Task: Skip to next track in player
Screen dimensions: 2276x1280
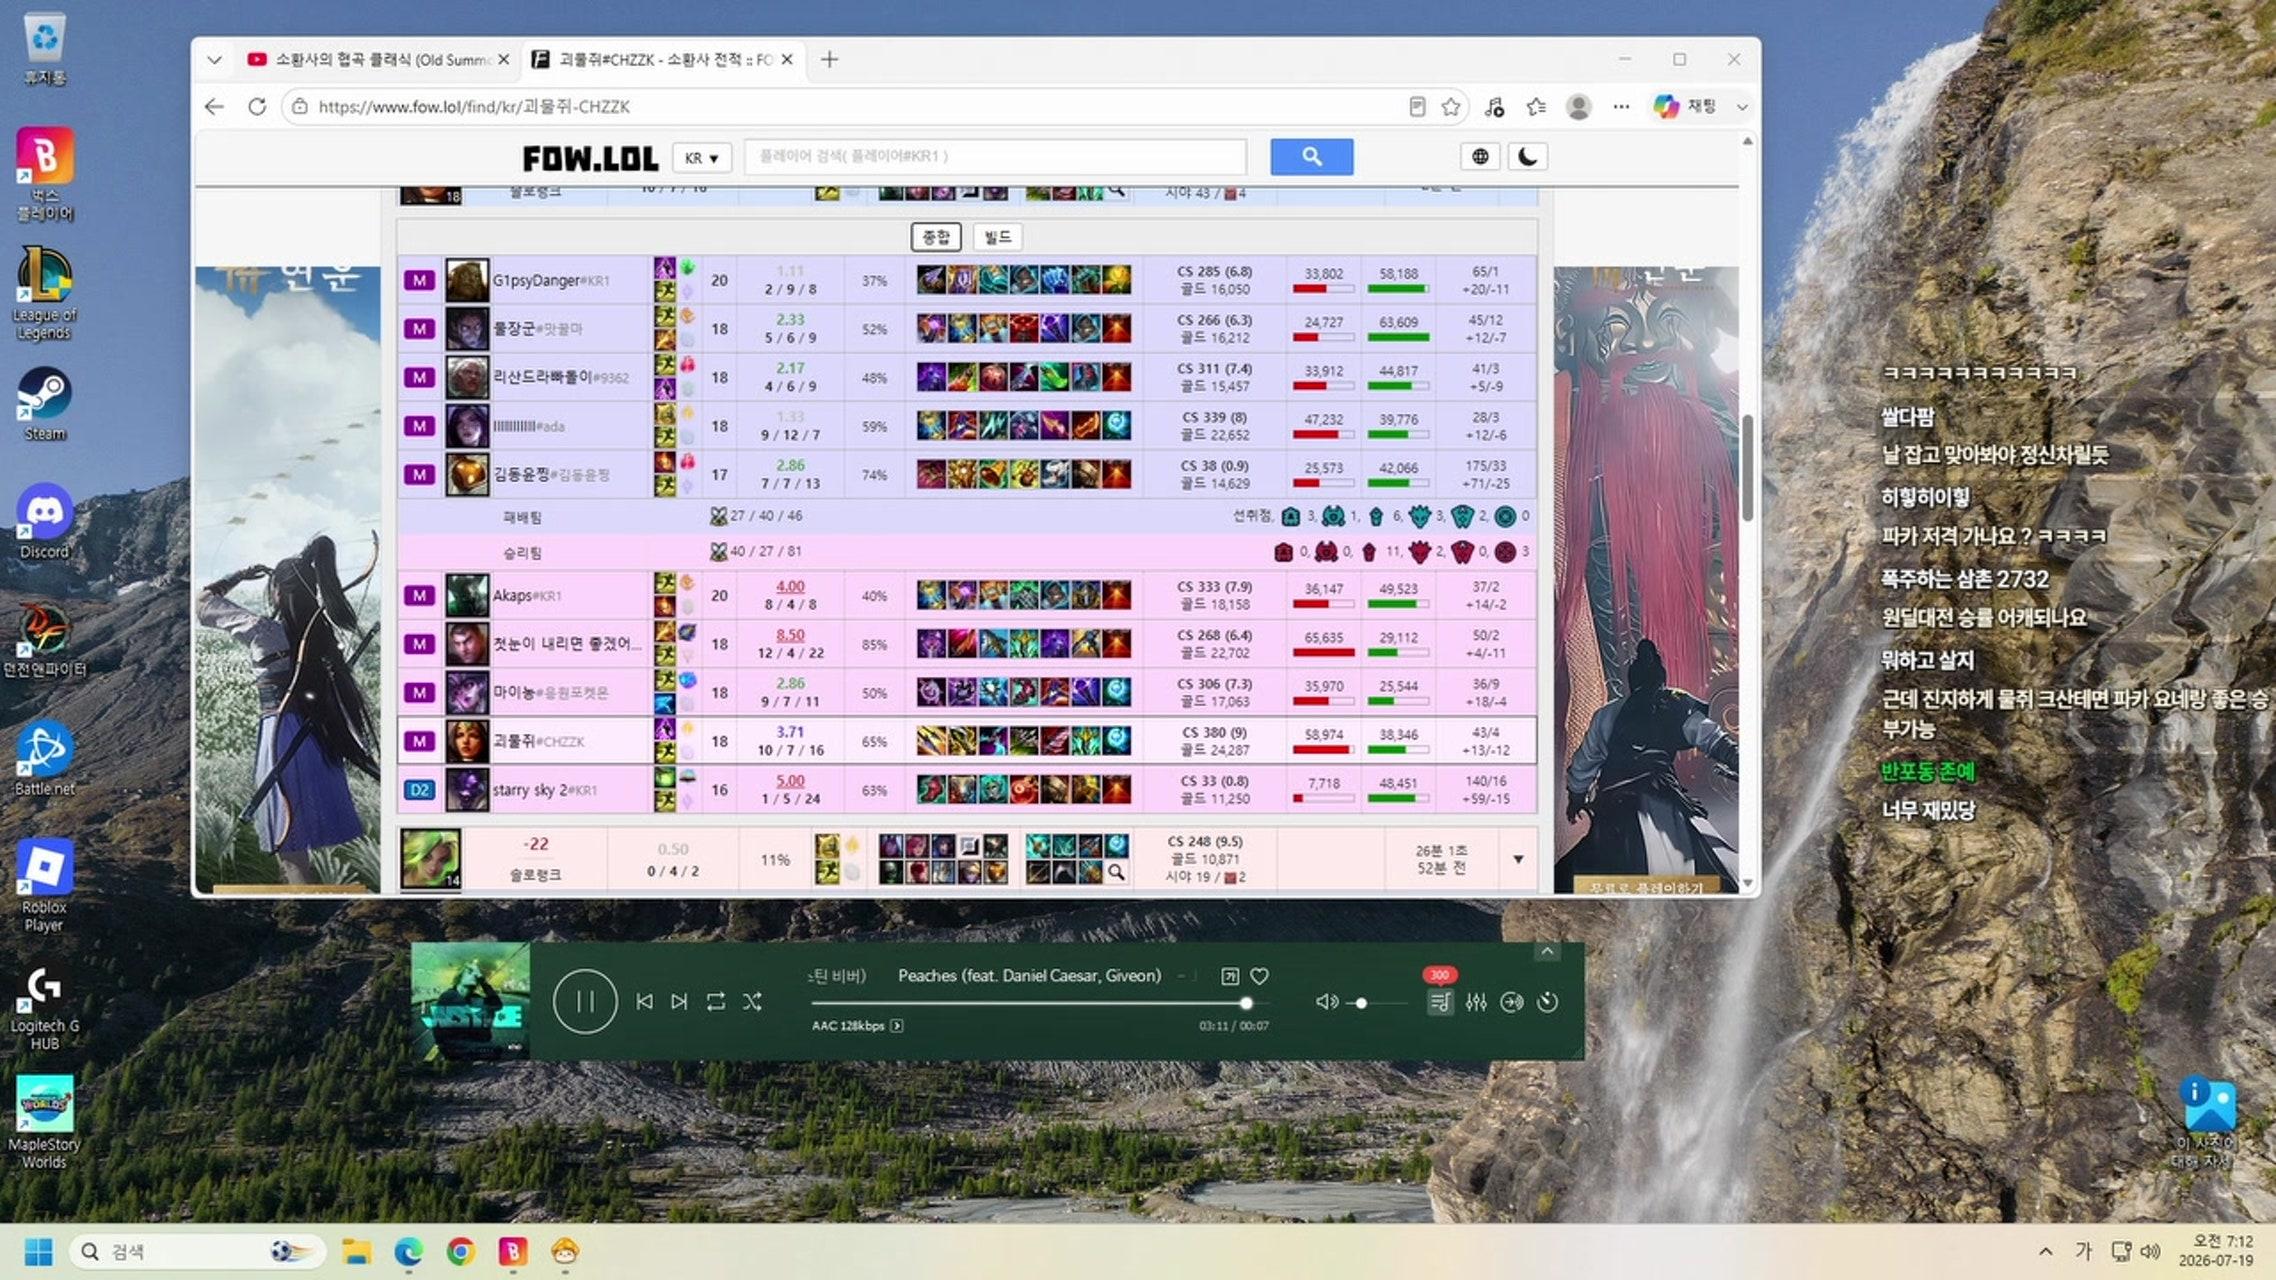Action: pyautogui.click(x=679, y=1001)
